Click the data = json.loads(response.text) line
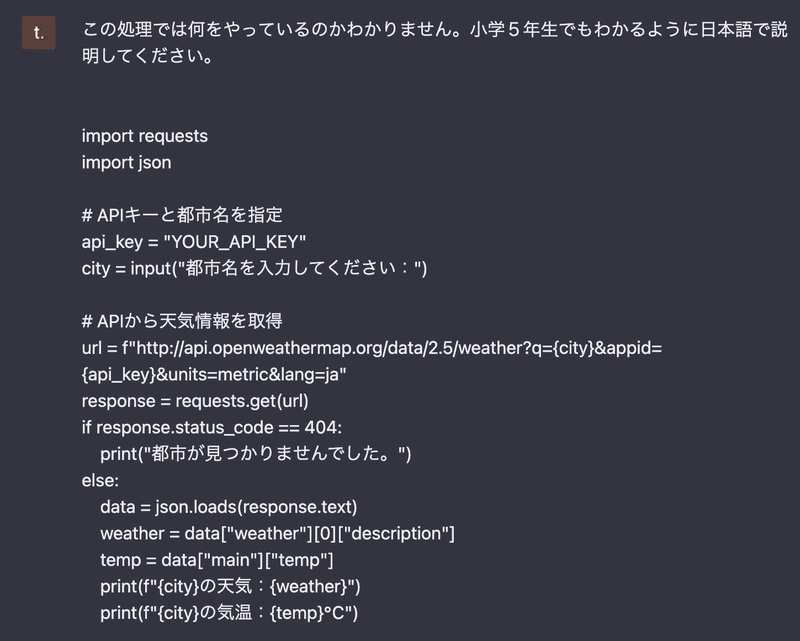This screenshot has height=641, width=800. (229, 507)
